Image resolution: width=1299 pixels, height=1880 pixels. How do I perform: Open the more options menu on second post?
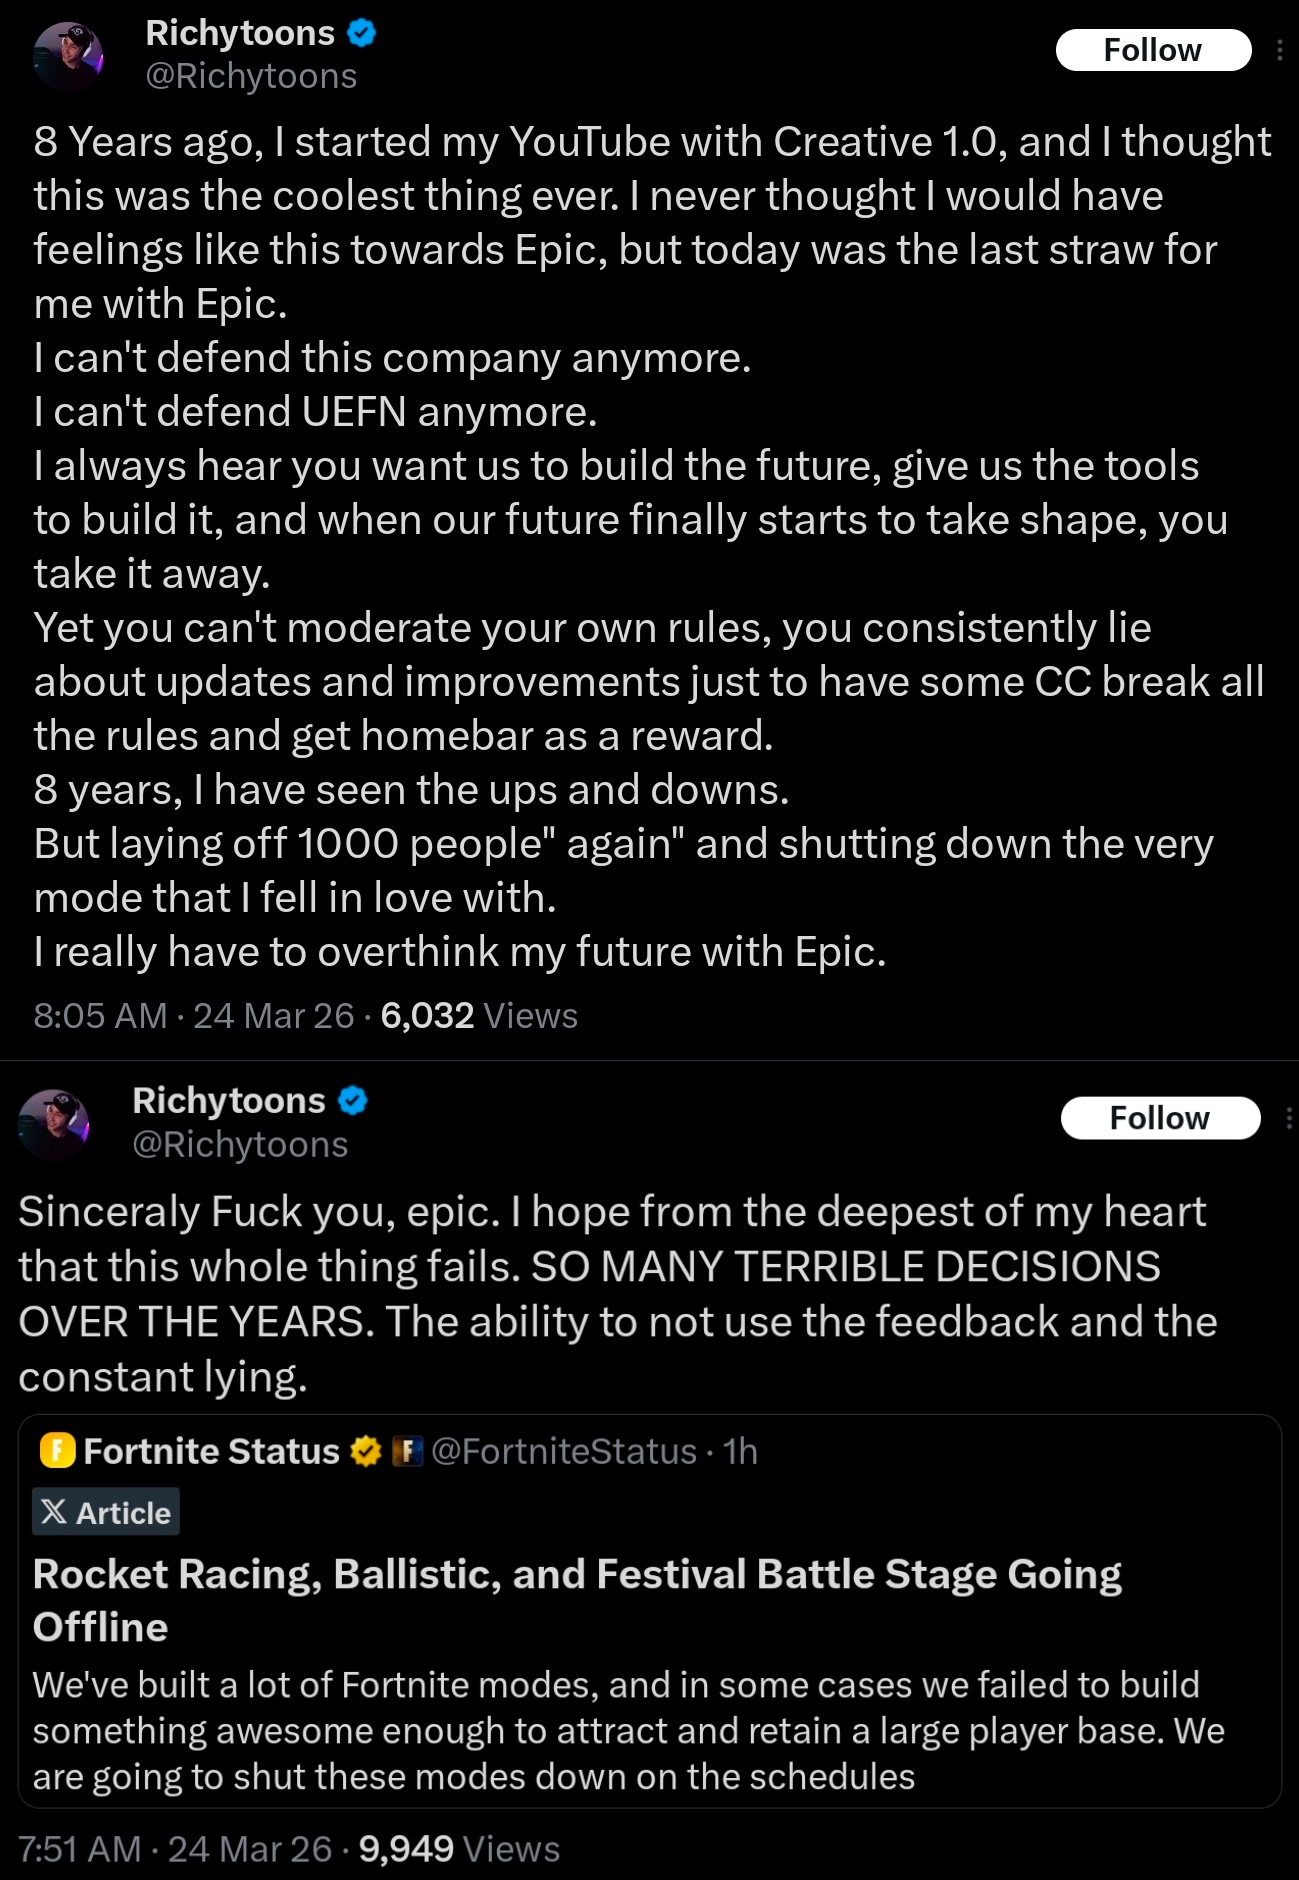[1288, 1118]
